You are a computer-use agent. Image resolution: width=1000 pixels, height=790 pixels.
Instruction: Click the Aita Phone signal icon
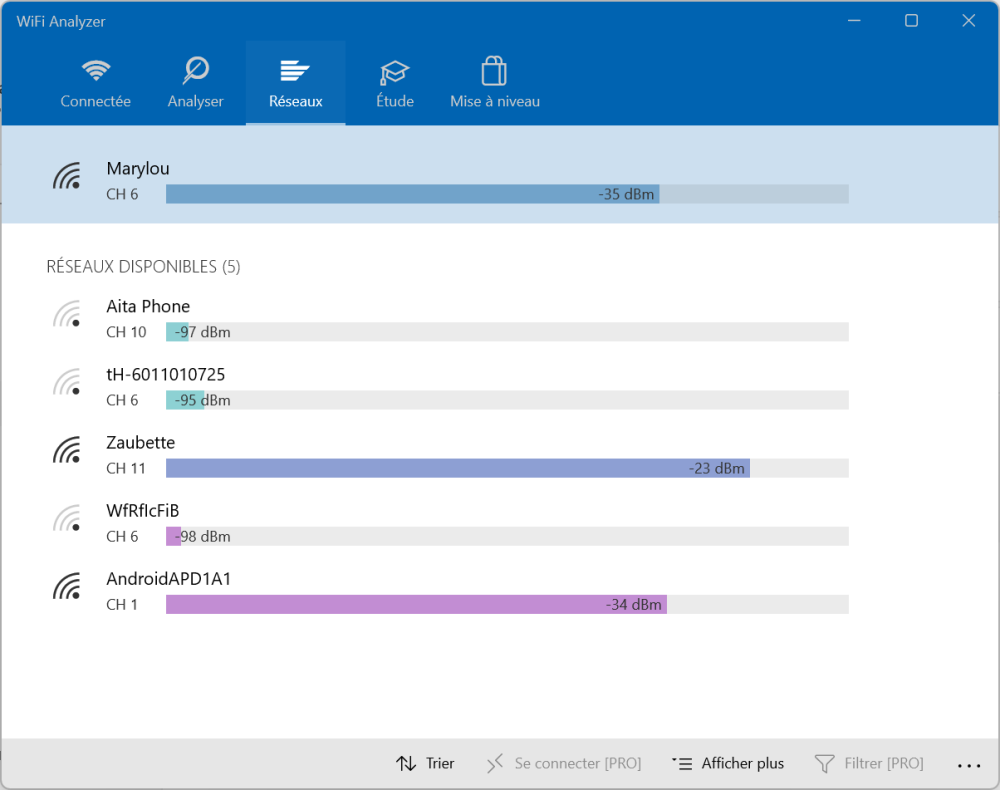click(x=67, y=315)
